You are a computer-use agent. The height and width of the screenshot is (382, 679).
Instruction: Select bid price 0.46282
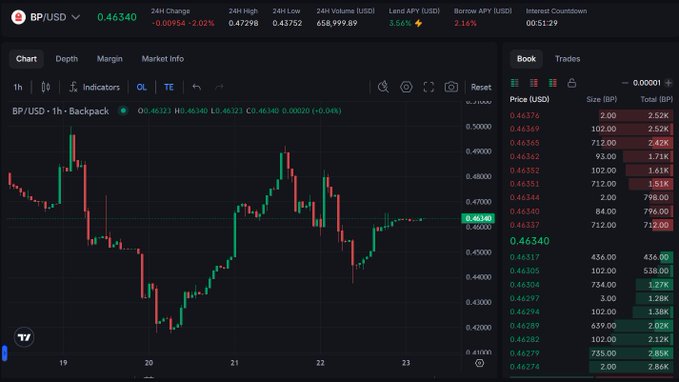pyautogui.click(x=524, y=340)
